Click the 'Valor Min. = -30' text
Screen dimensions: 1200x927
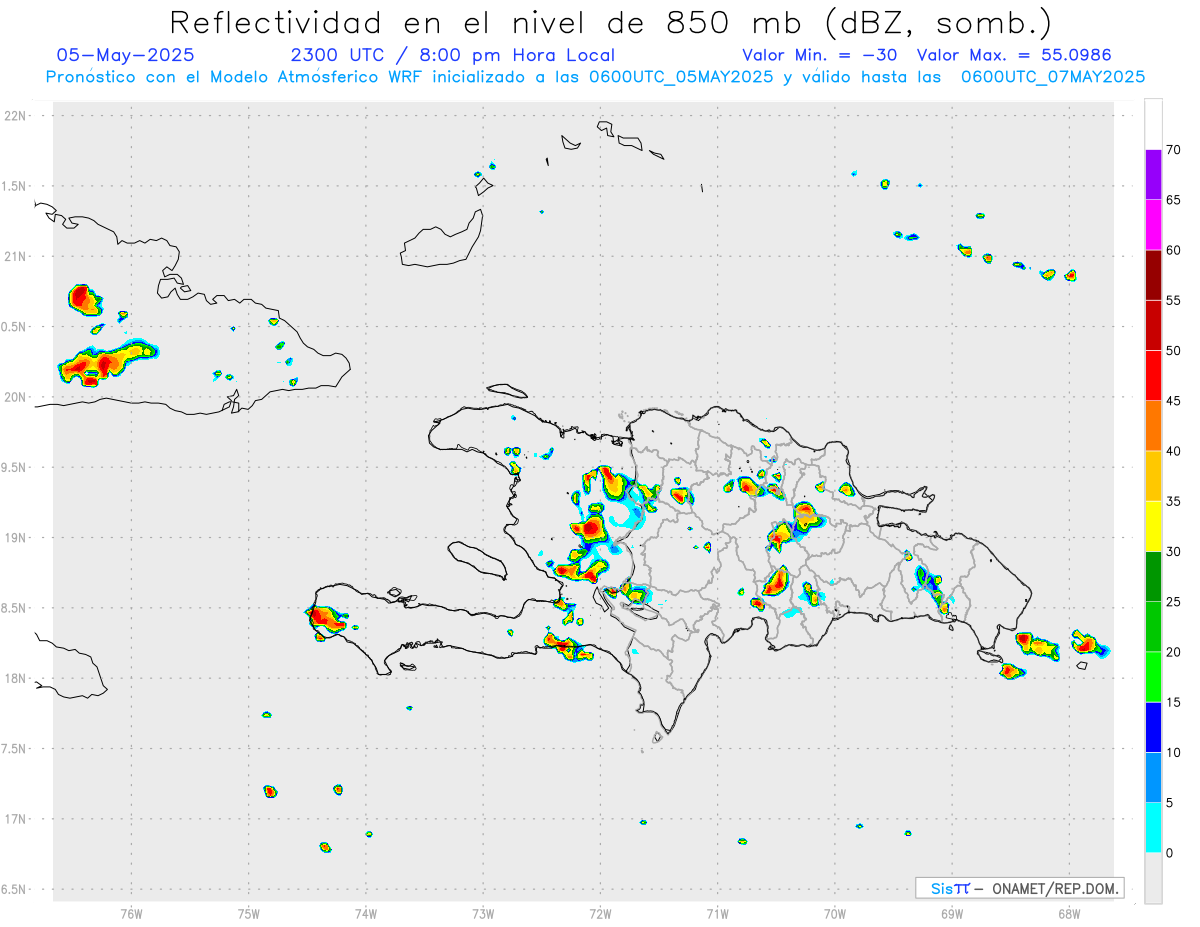tap(819, 55)
